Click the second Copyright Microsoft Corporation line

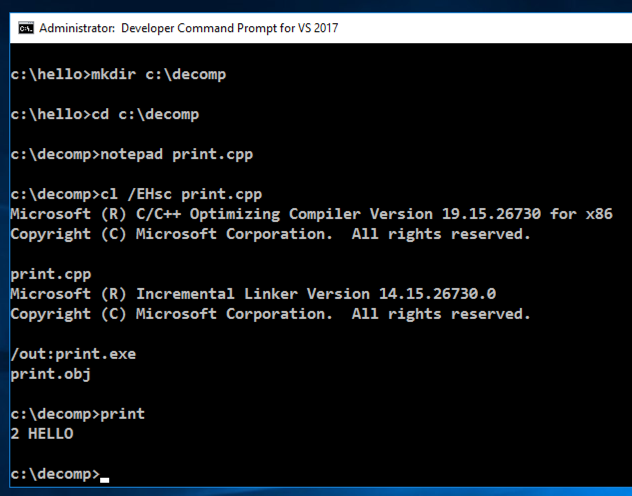tap(270, 314)
